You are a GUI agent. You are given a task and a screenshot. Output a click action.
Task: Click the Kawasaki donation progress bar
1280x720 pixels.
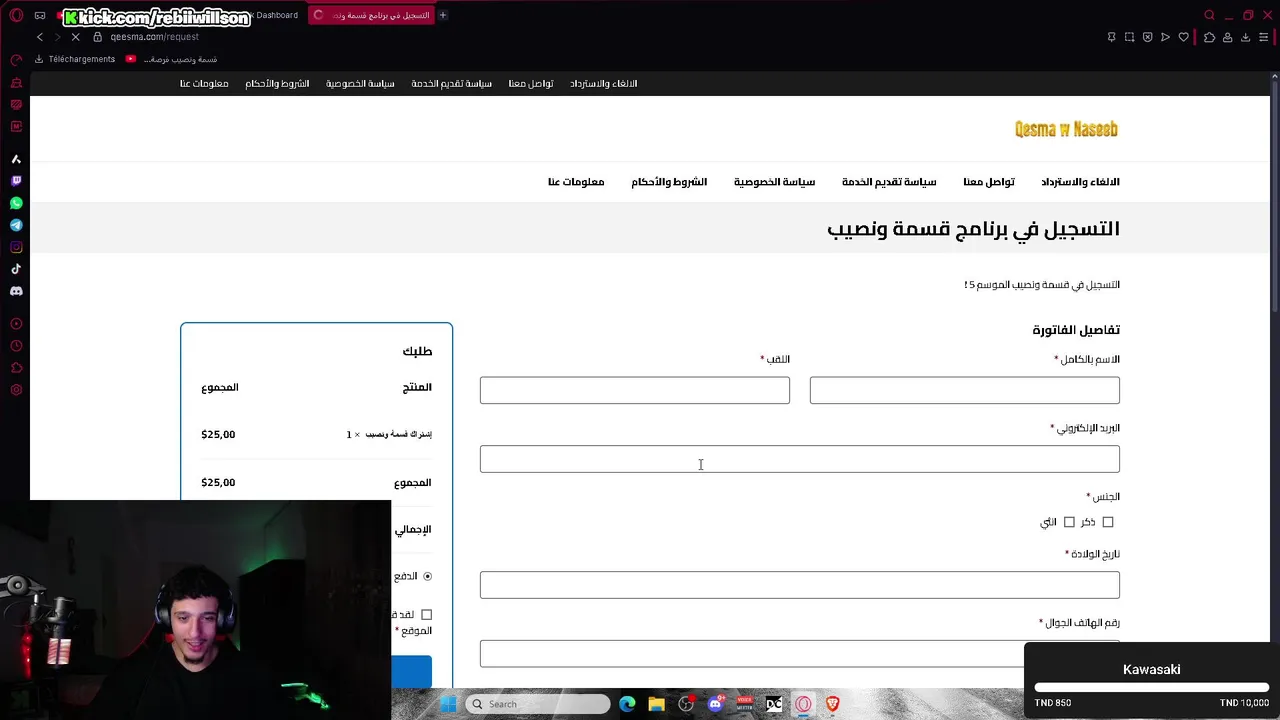[x=1152, y=688]
